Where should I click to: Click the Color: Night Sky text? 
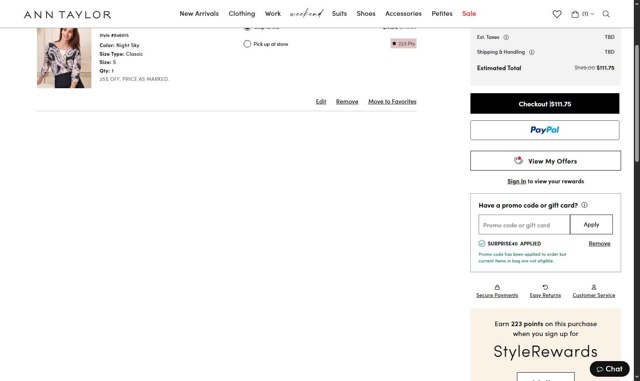[119, 45]
